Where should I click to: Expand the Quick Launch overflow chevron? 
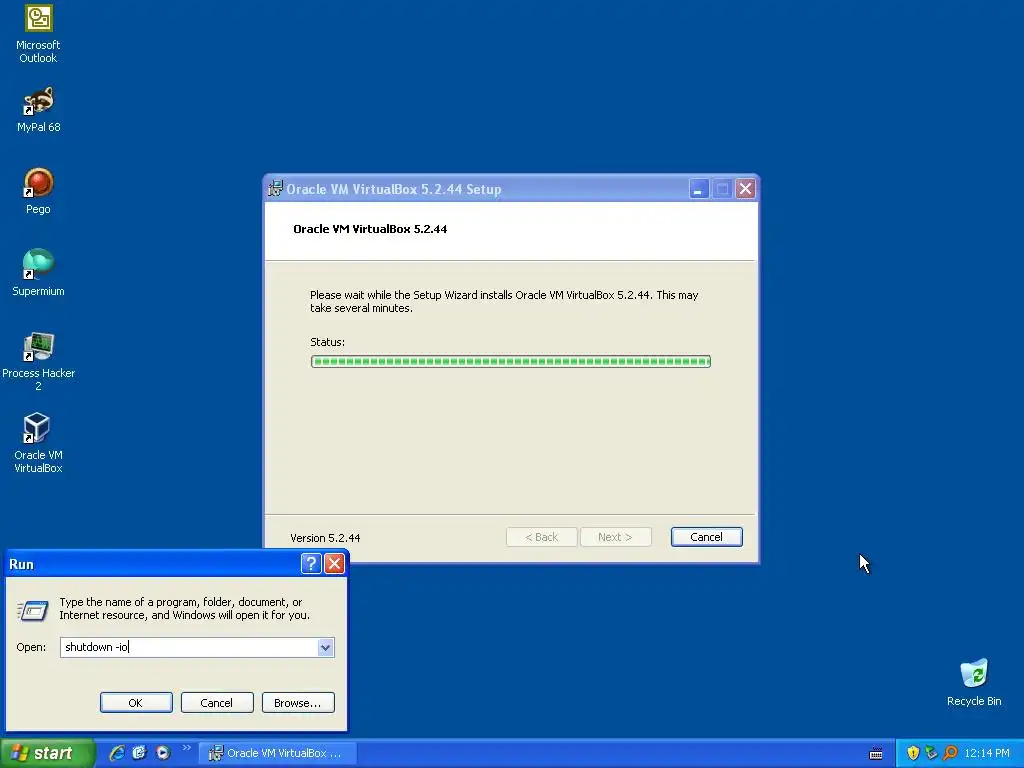point(187,748)
